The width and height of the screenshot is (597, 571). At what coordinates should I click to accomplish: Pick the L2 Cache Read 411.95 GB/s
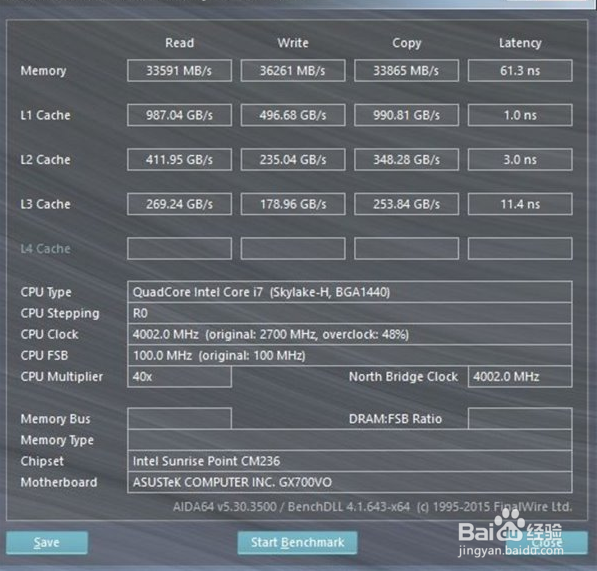pyautogui.click(x=179, y=159)
